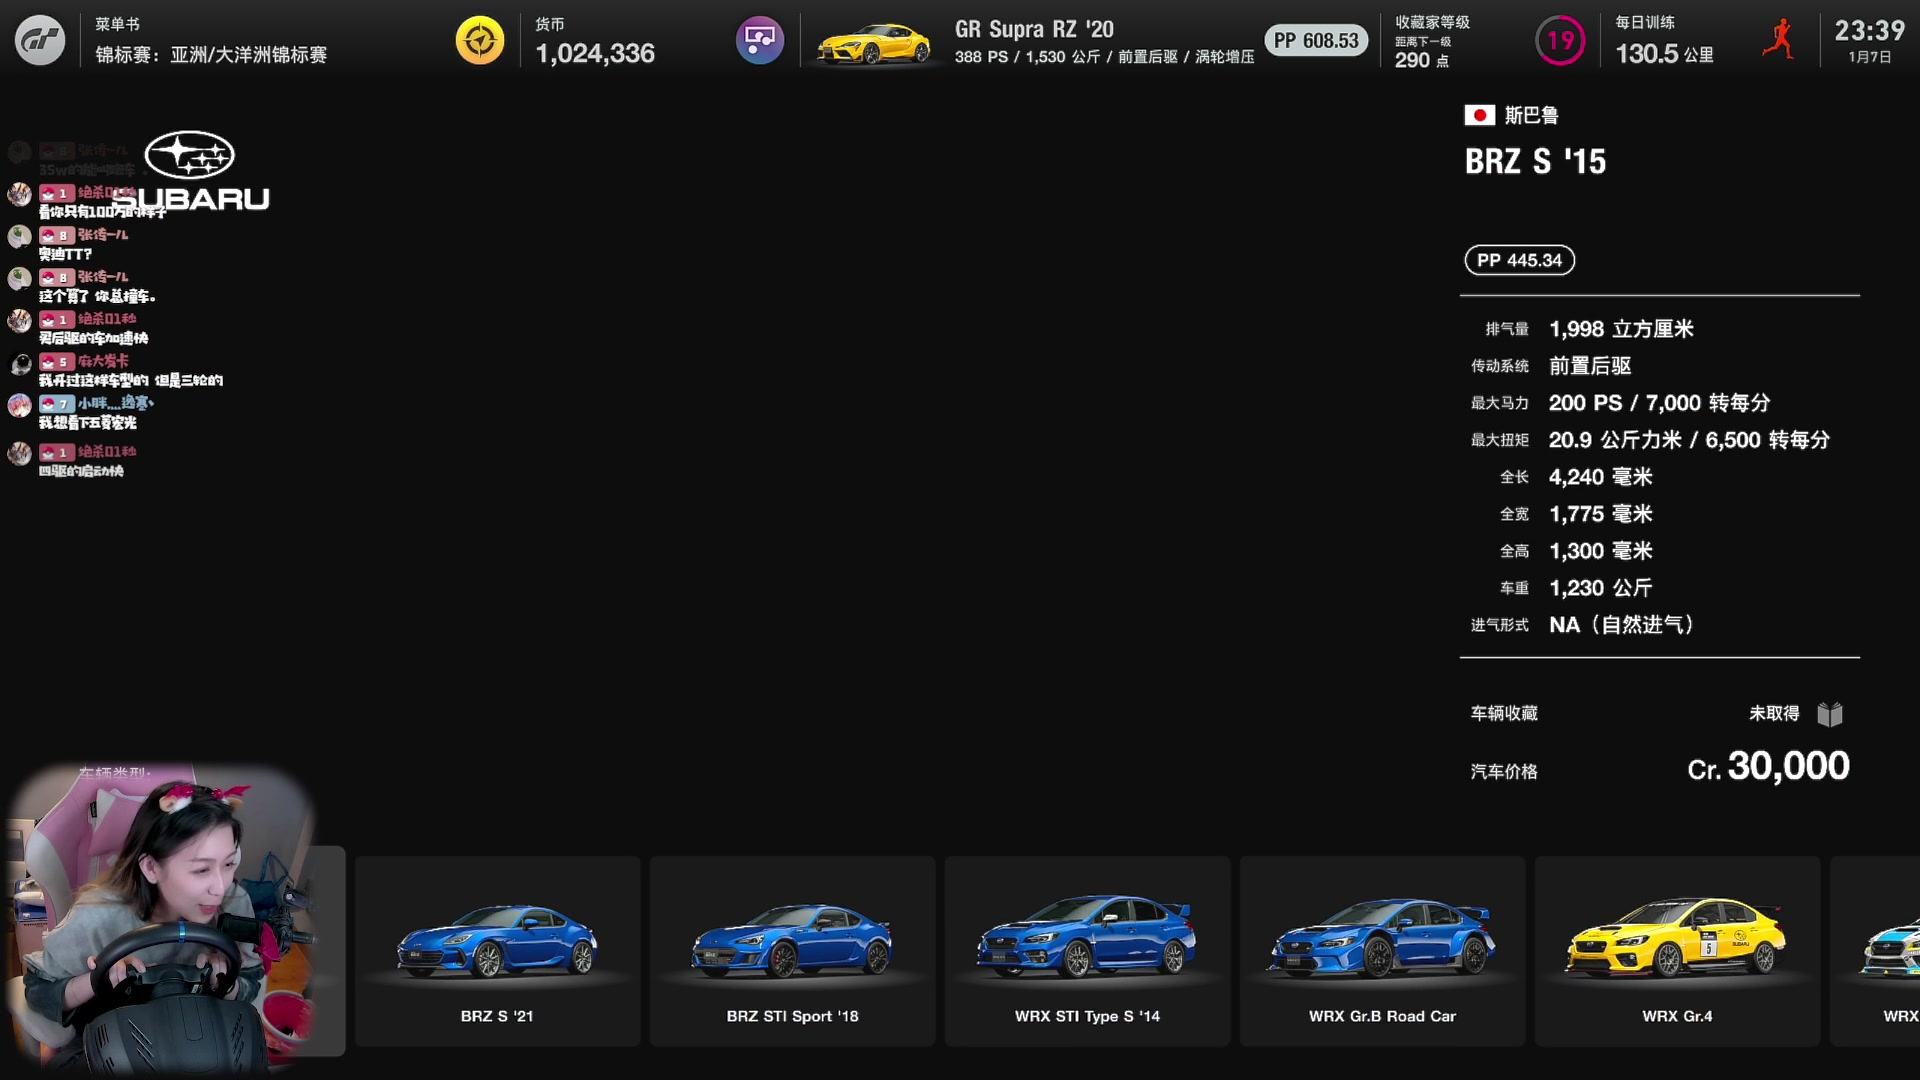Click the car price Cr. 30,000
This screenshot has width=1920, height=1080.
[x=1768, y=767]
